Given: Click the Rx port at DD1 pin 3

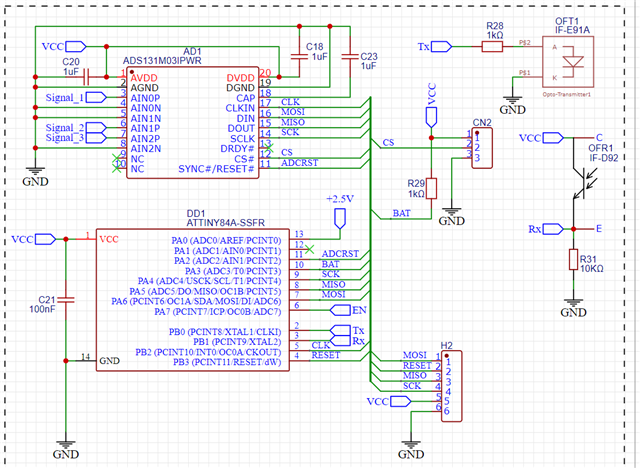Looking at the screenshot, I should tap(340, 340).
